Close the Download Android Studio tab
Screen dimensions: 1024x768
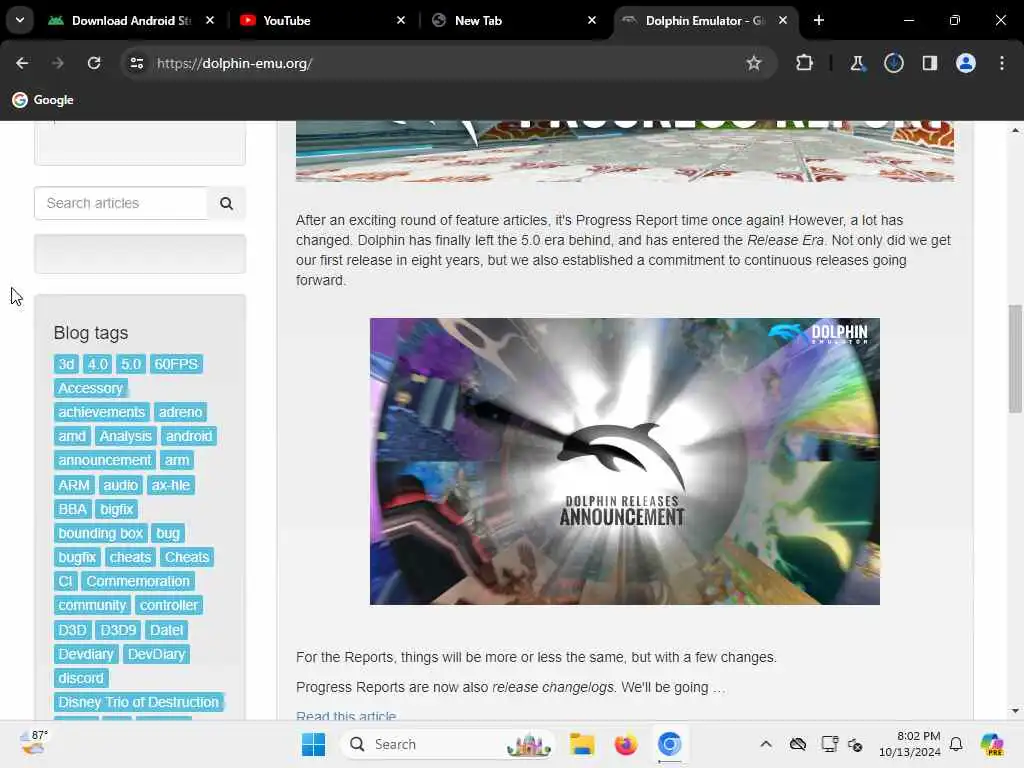coord(210,20)
